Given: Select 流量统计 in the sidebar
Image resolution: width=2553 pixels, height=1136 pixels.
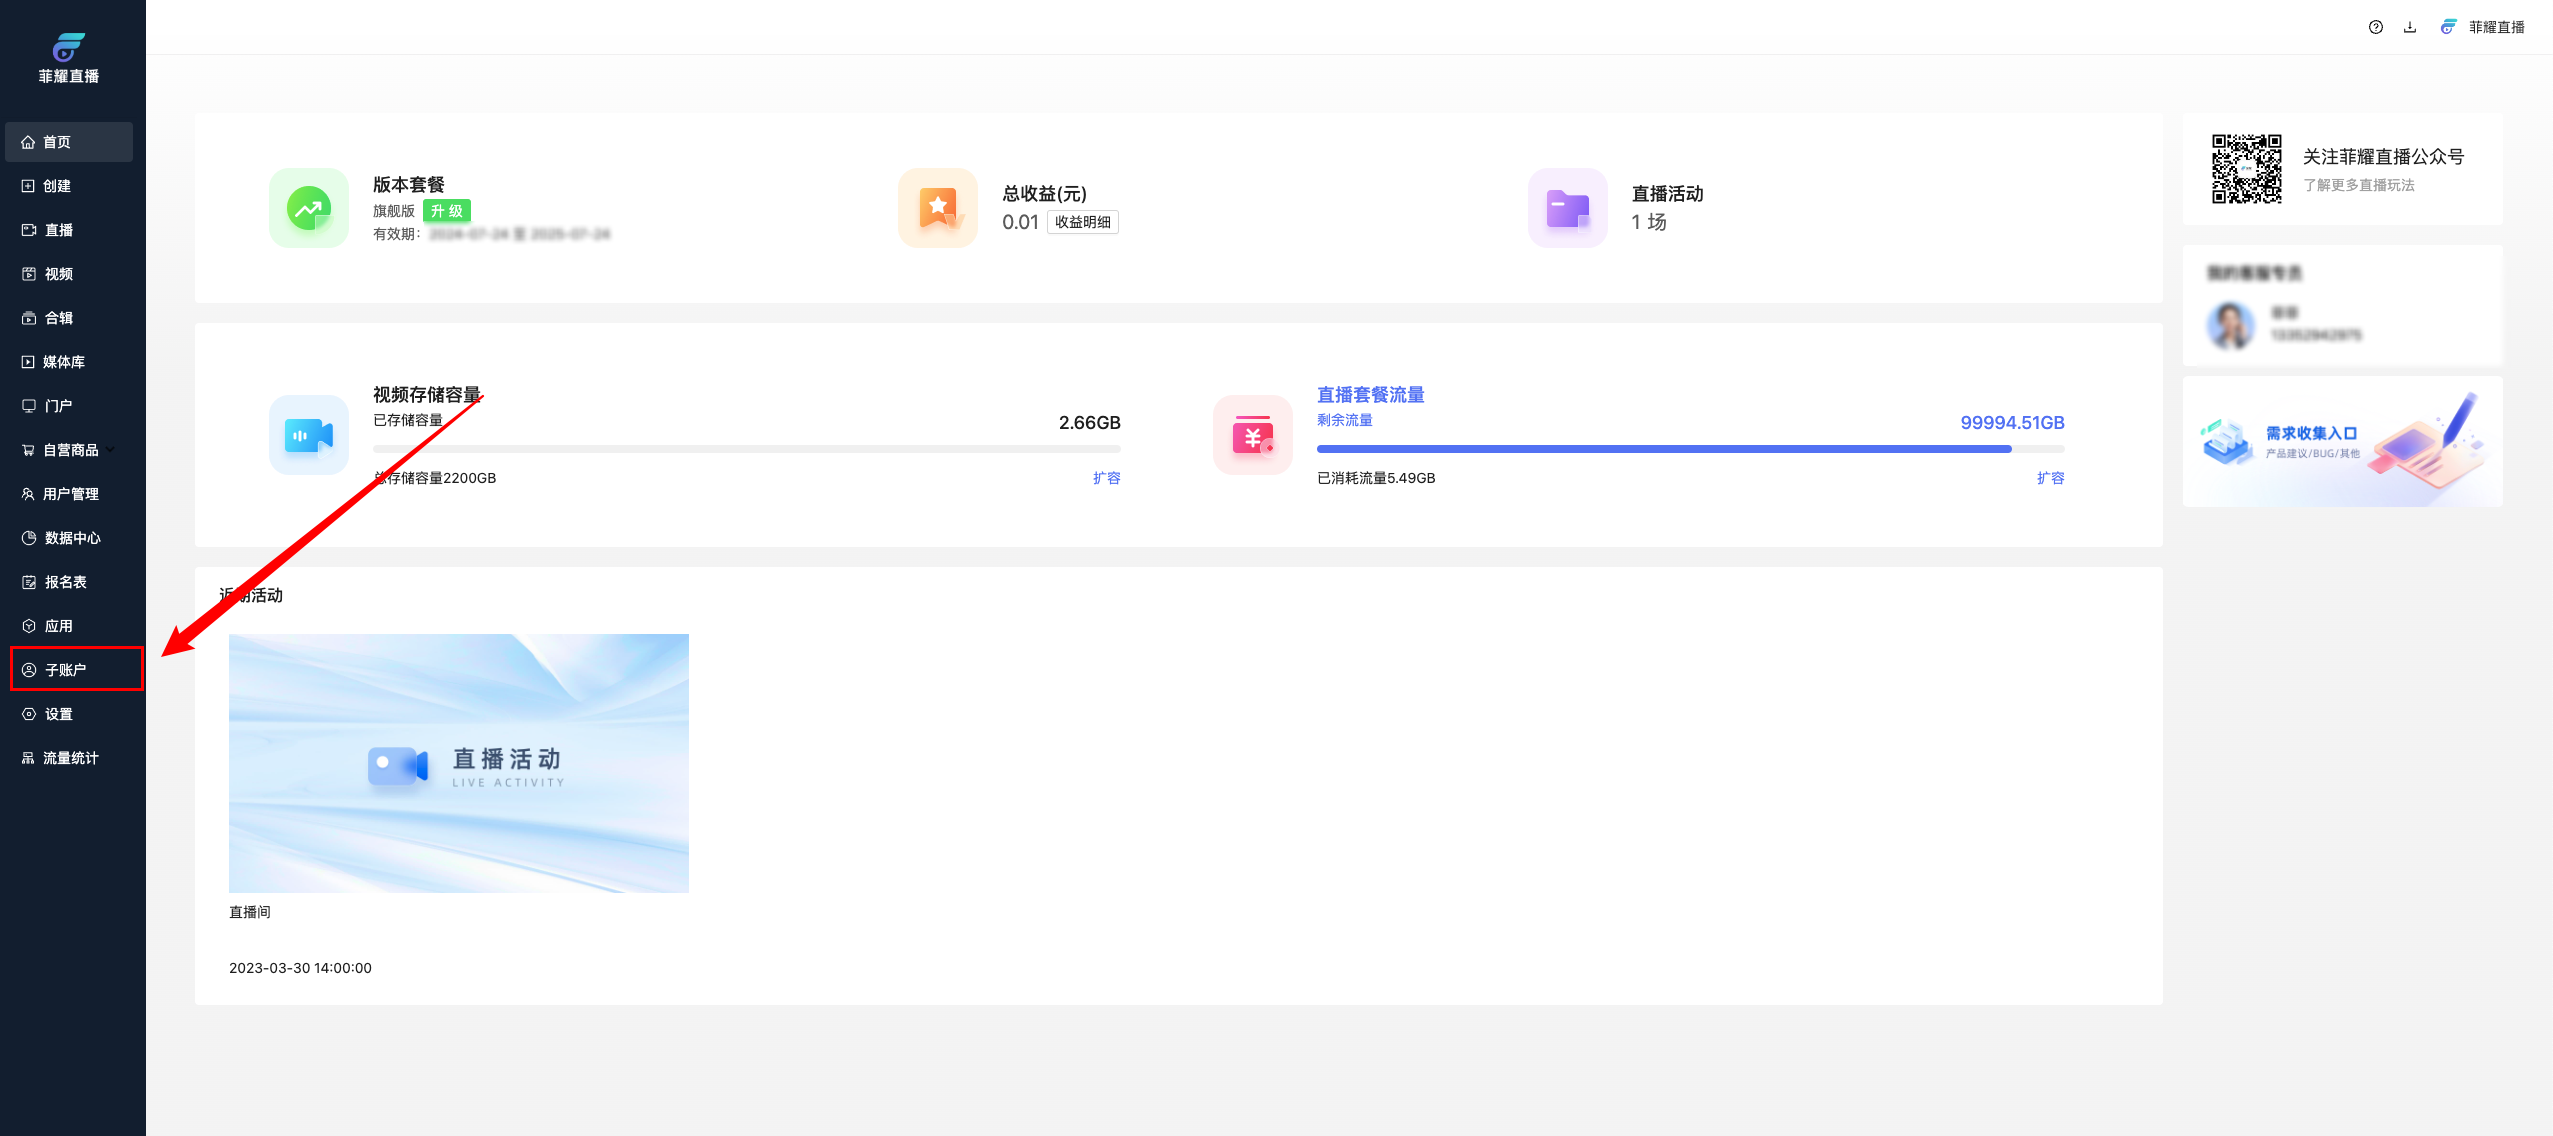Looking at the screenshot, I should [70, 758].
